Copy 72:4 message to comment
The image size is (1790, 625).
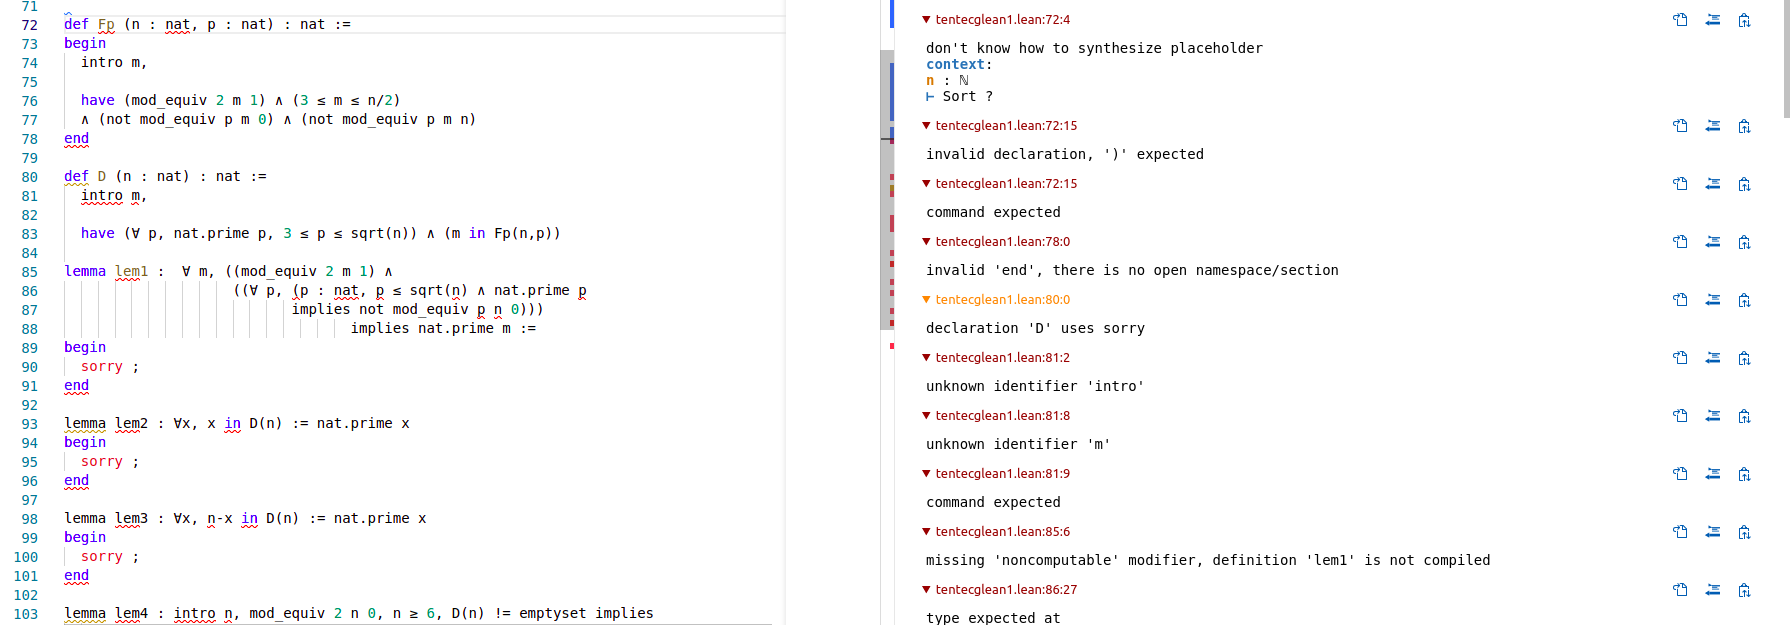click(x=1713, y=20)
